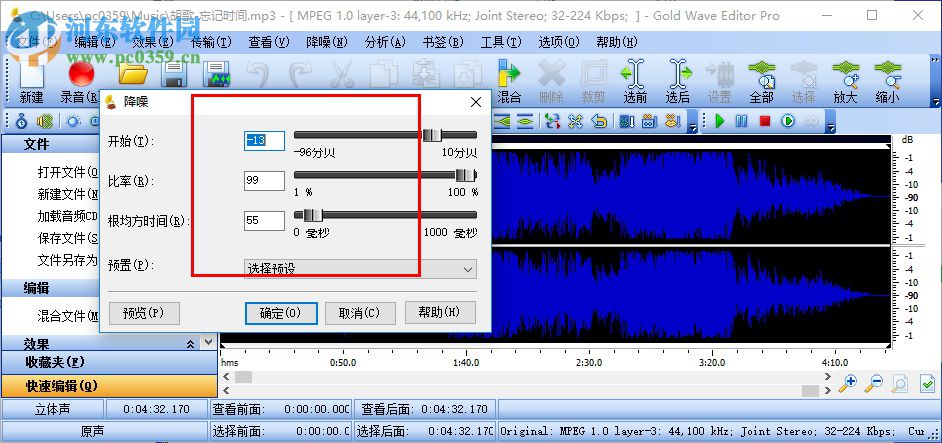Click 新建文件 in the side panel

pyautogui.click(x=67, y=194)
